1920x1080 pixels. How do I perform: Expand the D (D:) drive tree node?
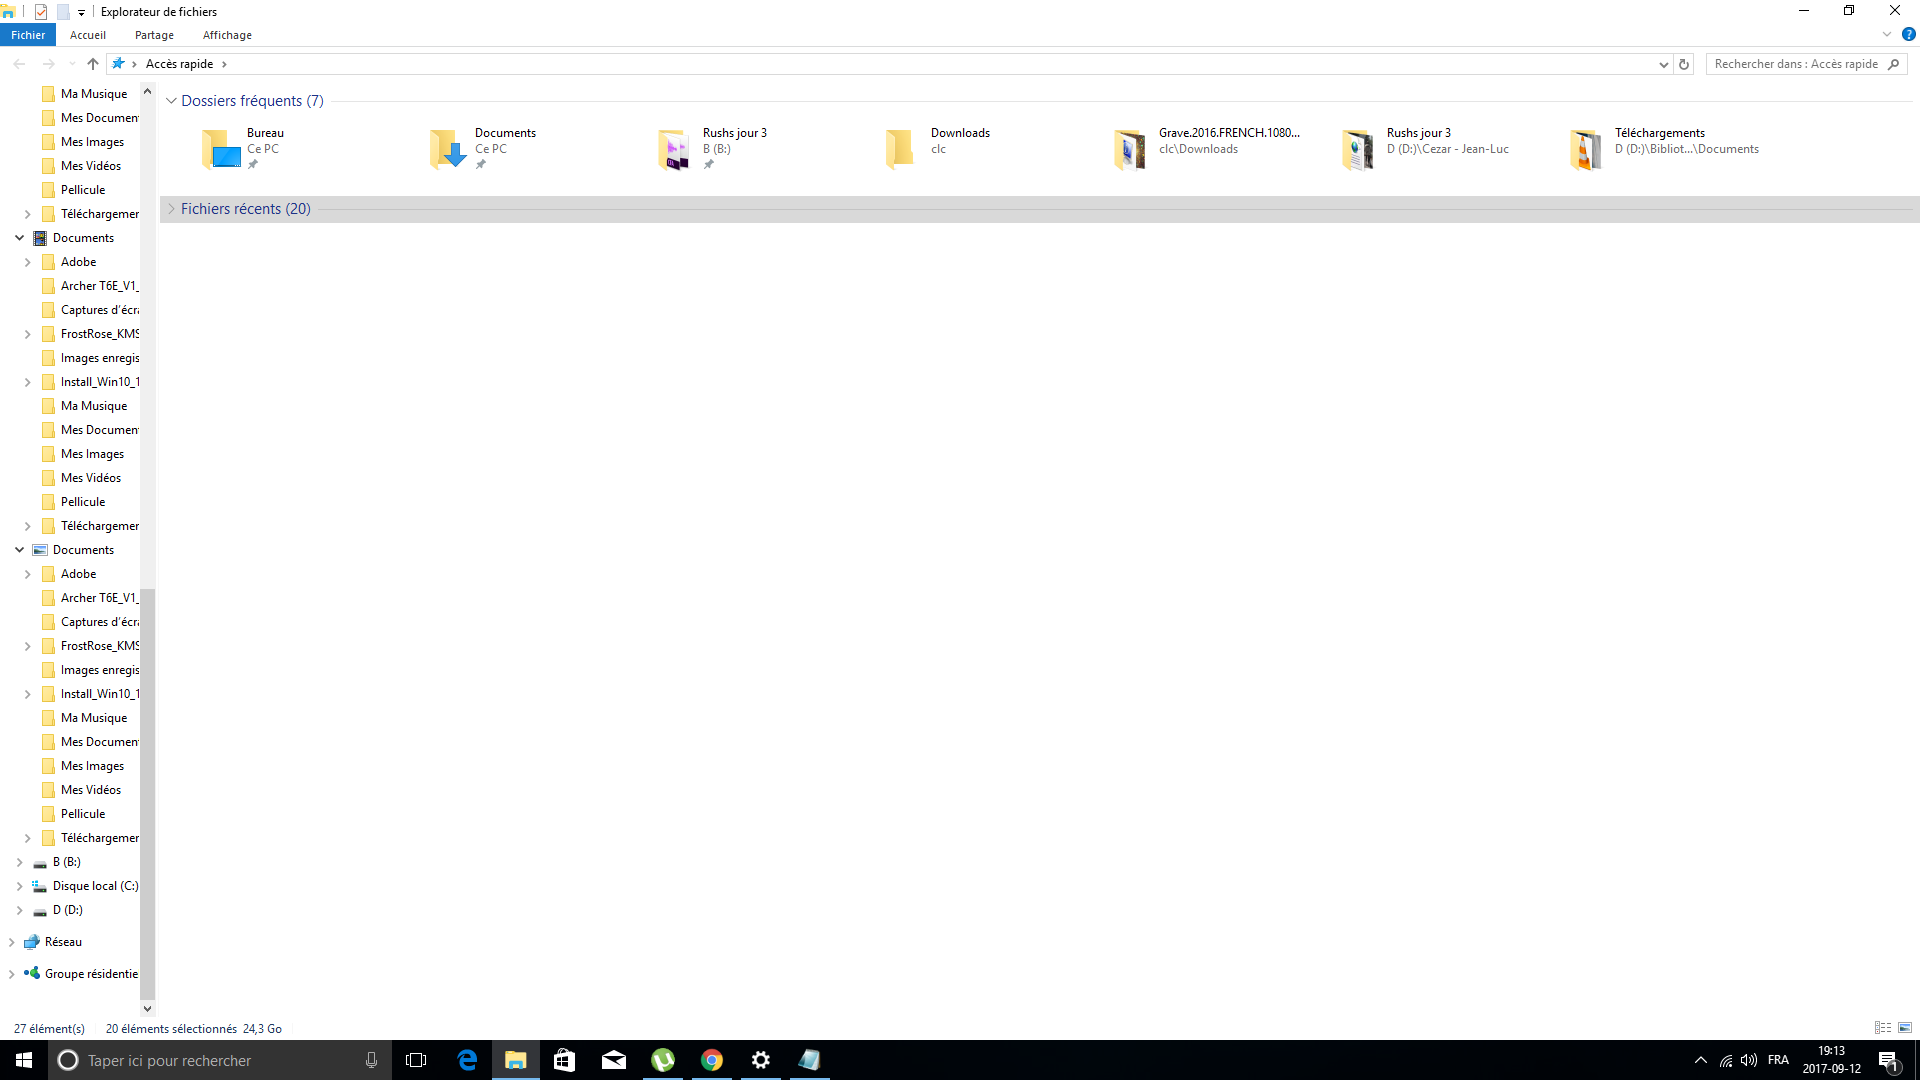click(x=19, y=910)
